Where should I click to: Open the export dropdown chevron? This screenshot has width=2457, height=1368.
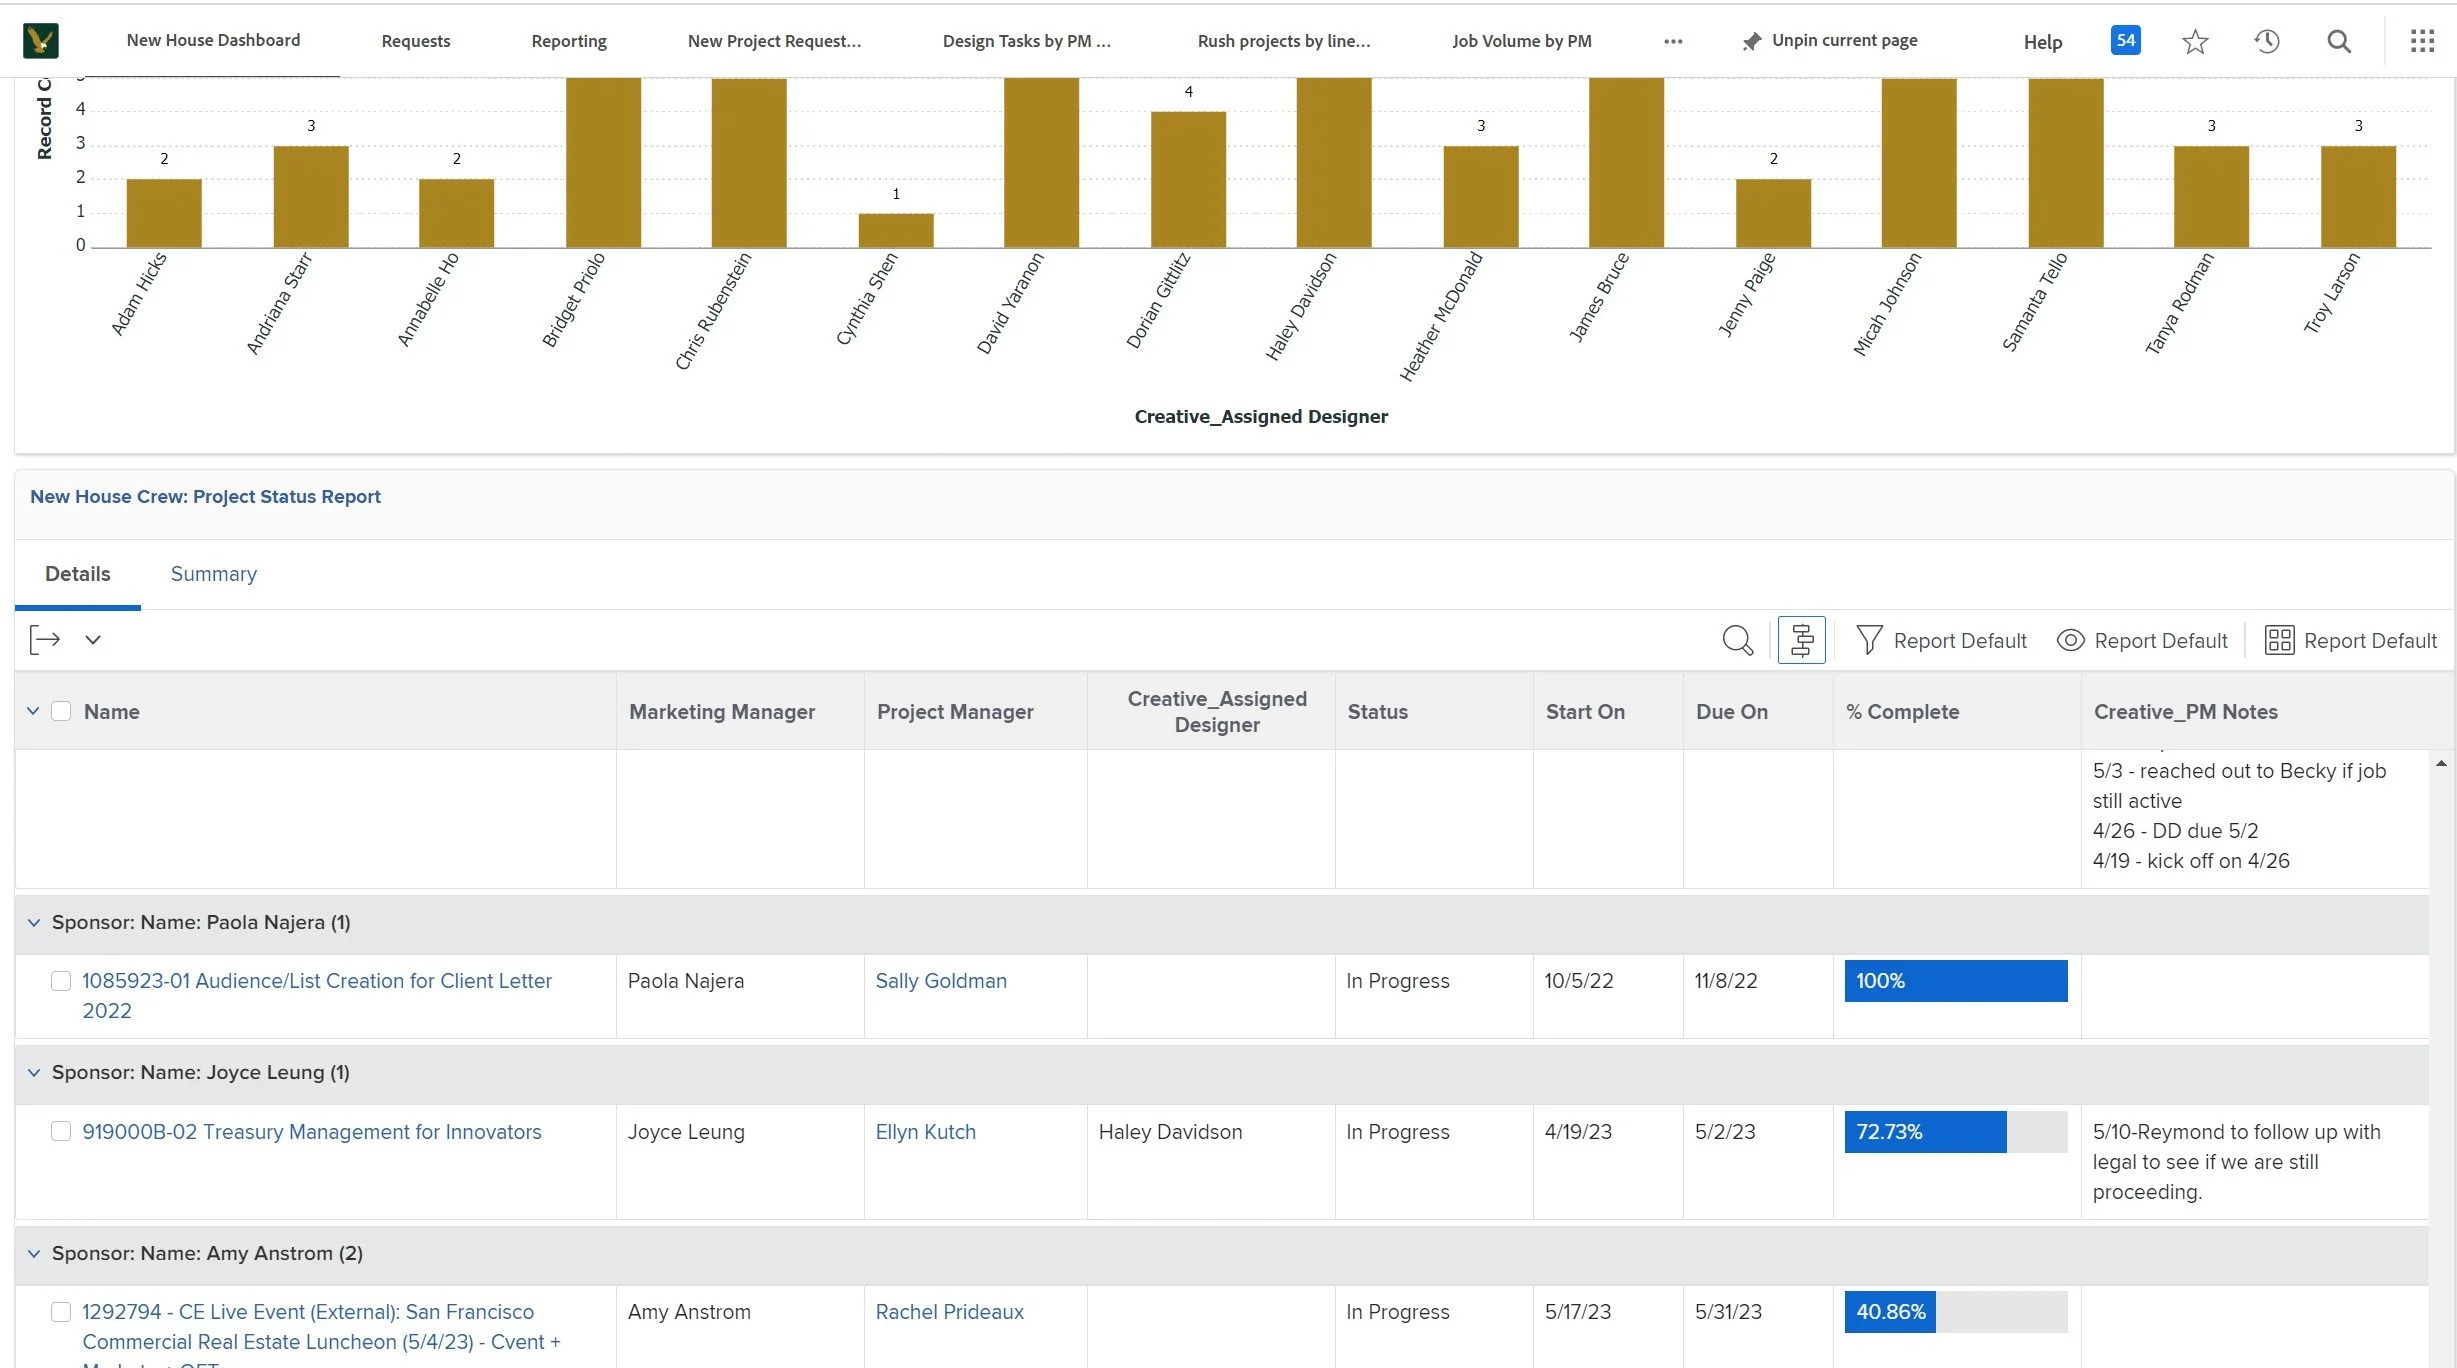coord(93,640)
